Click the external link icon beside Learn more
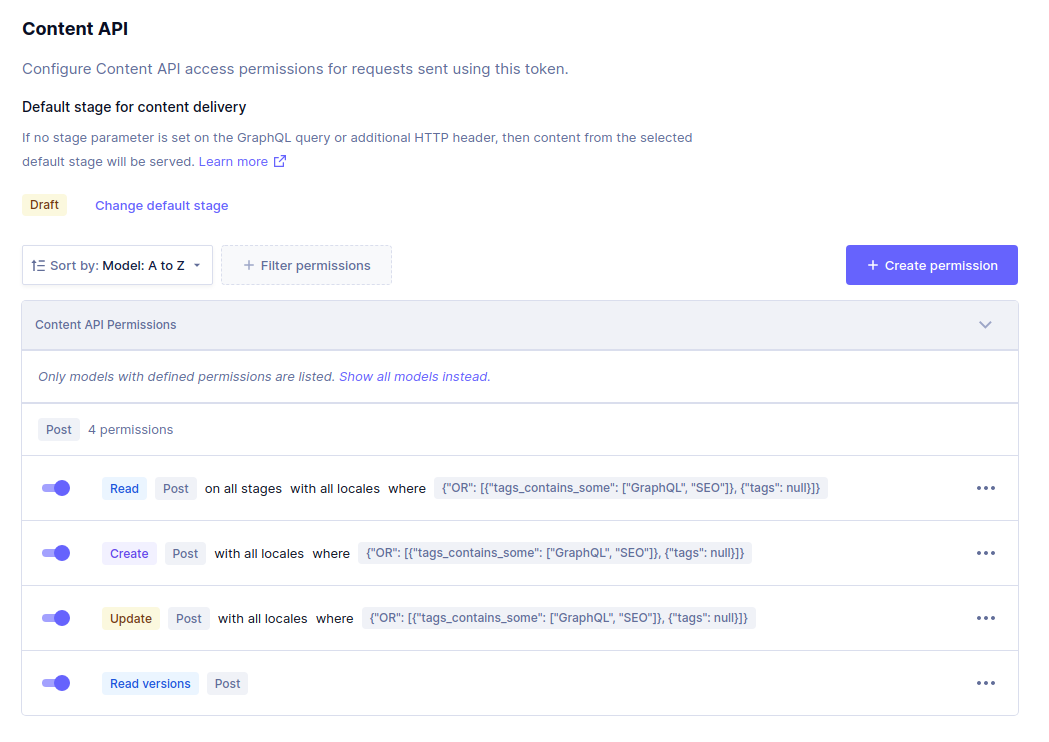This screenshot has height=742, width=1049. tap(280, 161)
